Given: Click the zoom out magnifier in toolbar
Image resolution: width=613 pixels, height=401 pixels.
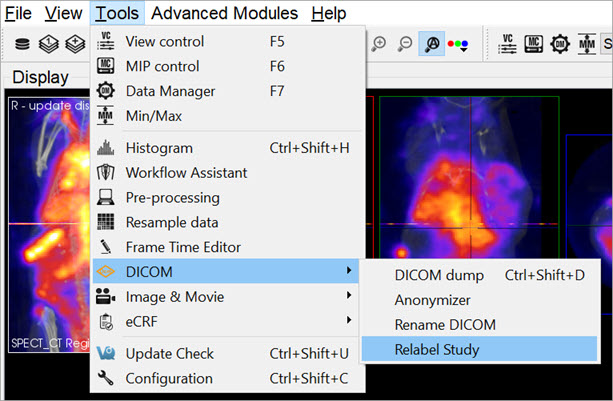Looking at the screenshot, I should [406, 44].
